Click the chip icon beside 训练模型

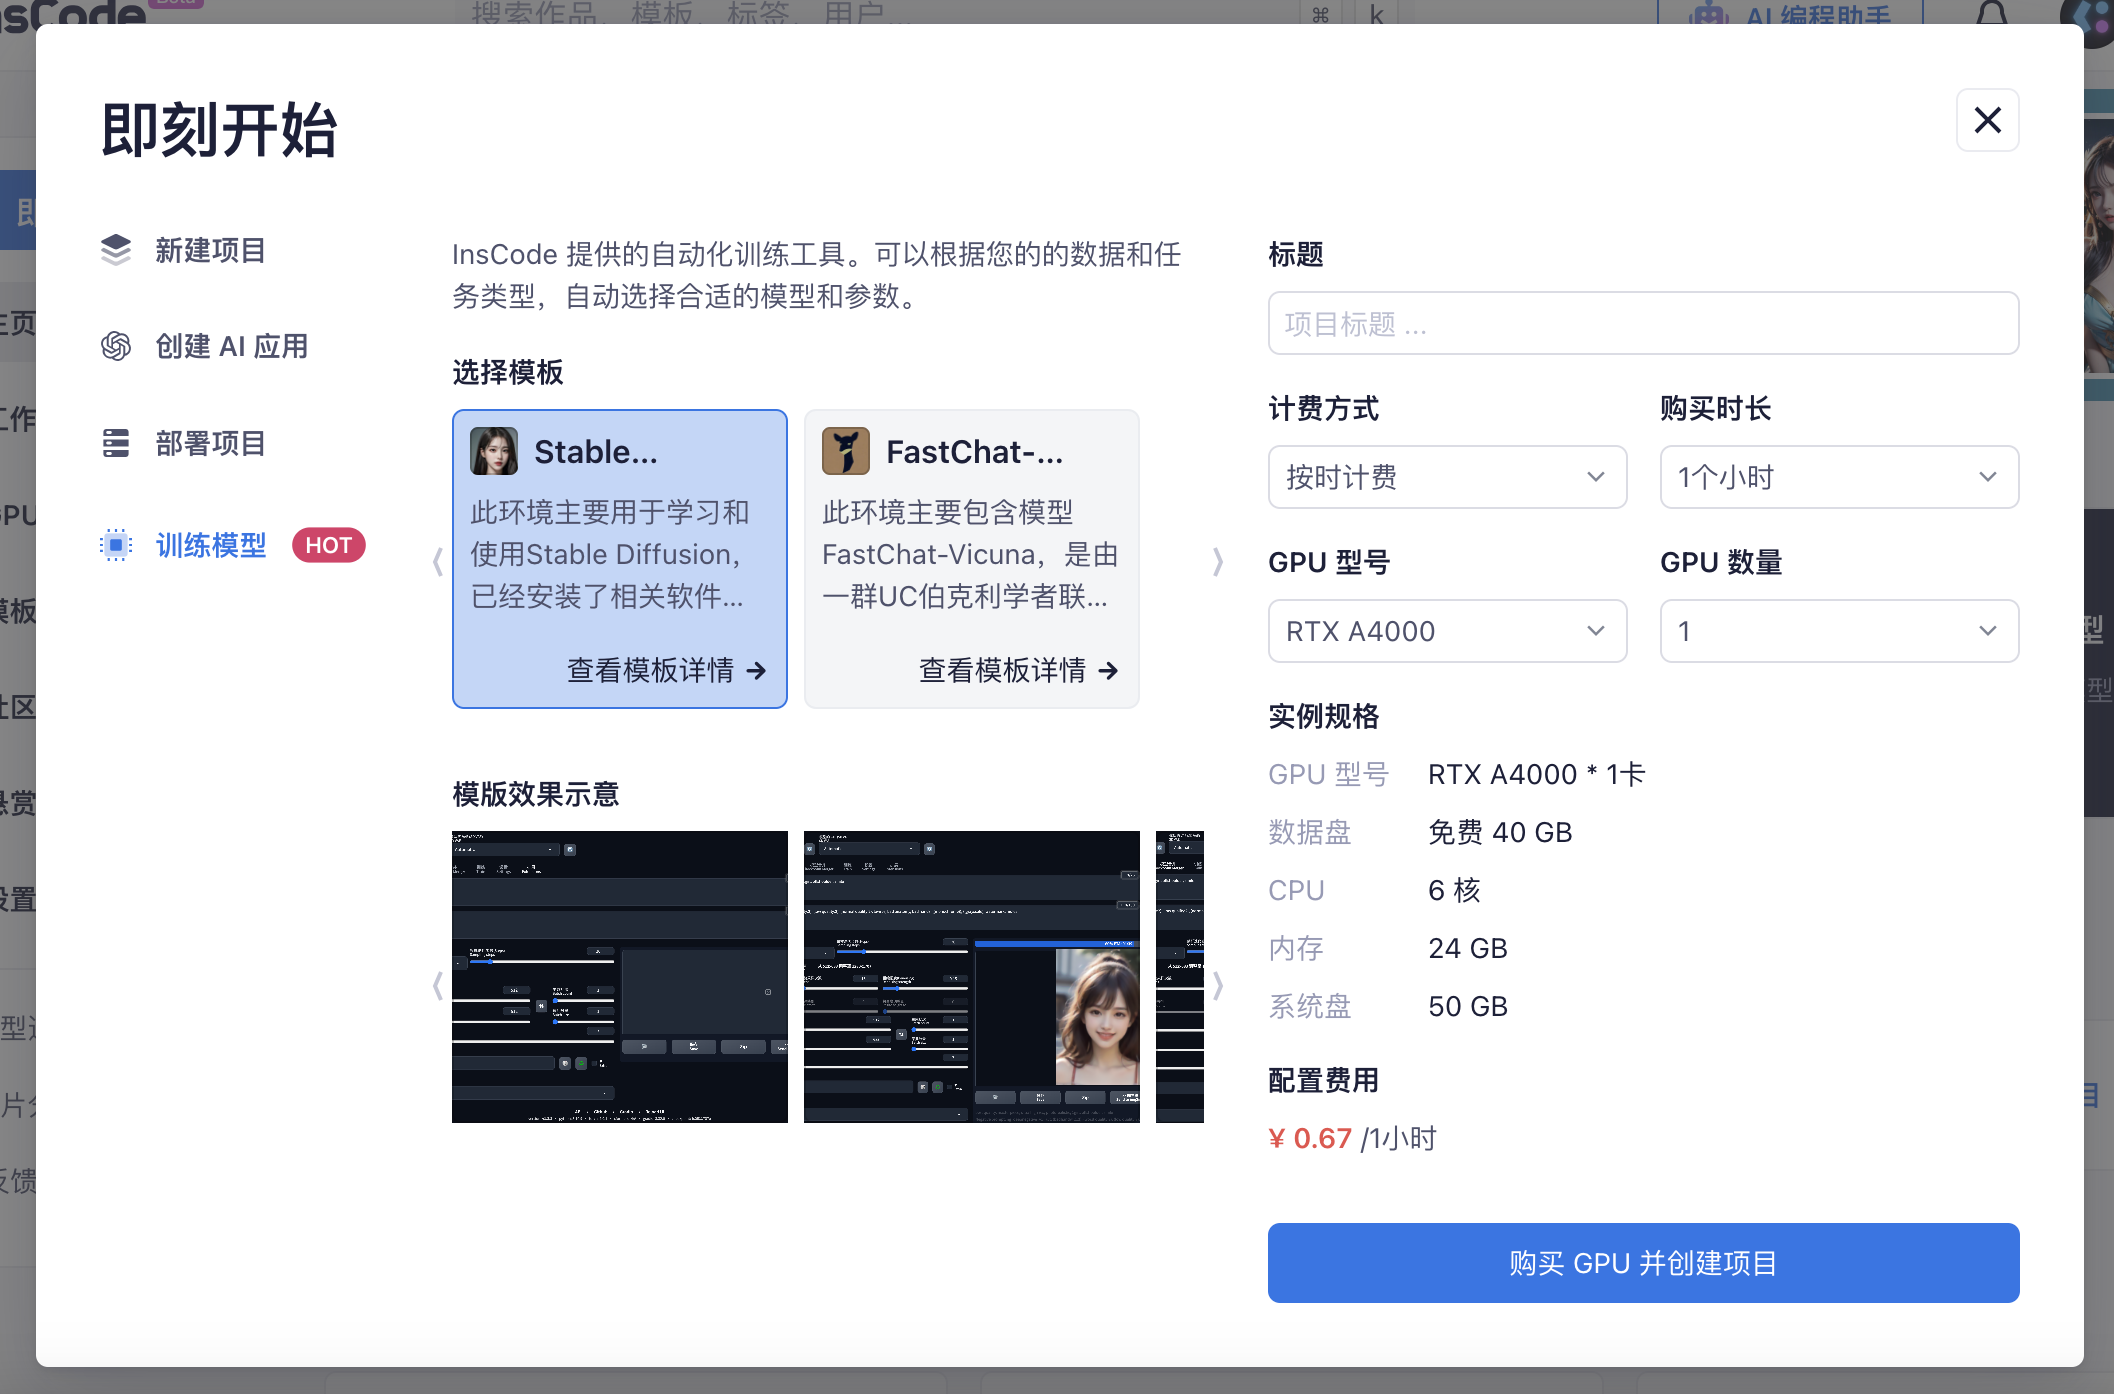point(116,545)
